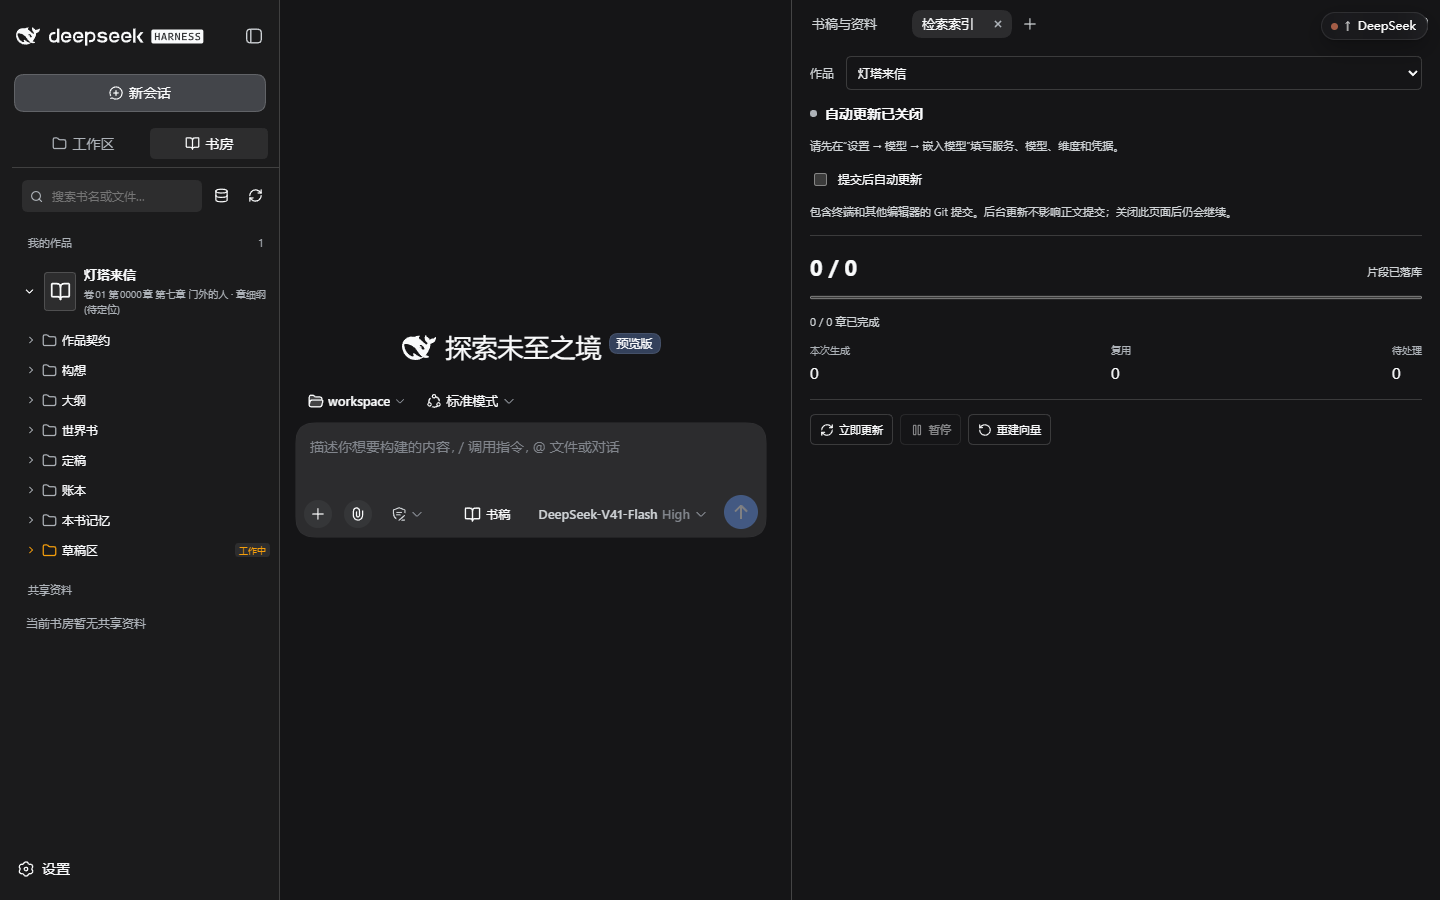Click the 工作中 badge on 章稿区
The image size is (1440, 900).
tap(252, 551)
